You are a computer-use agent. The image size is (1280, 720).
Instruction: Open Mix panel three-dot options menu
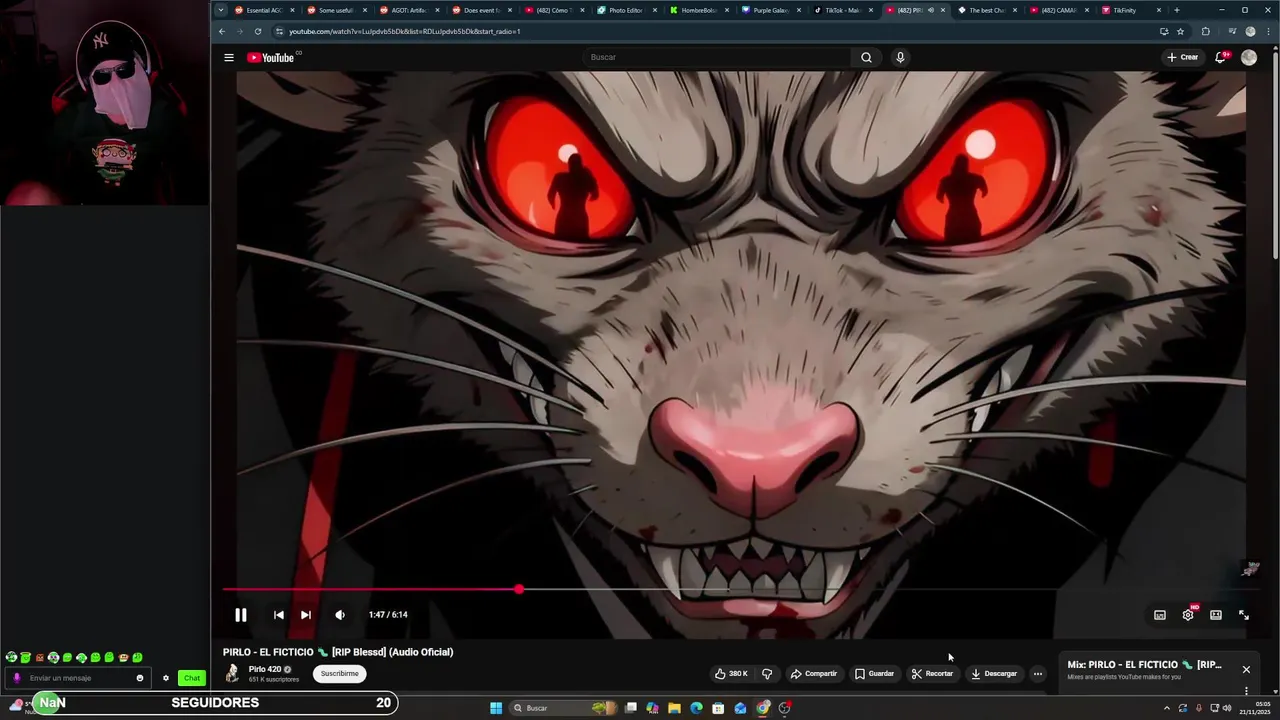(x=1246, y=690)
